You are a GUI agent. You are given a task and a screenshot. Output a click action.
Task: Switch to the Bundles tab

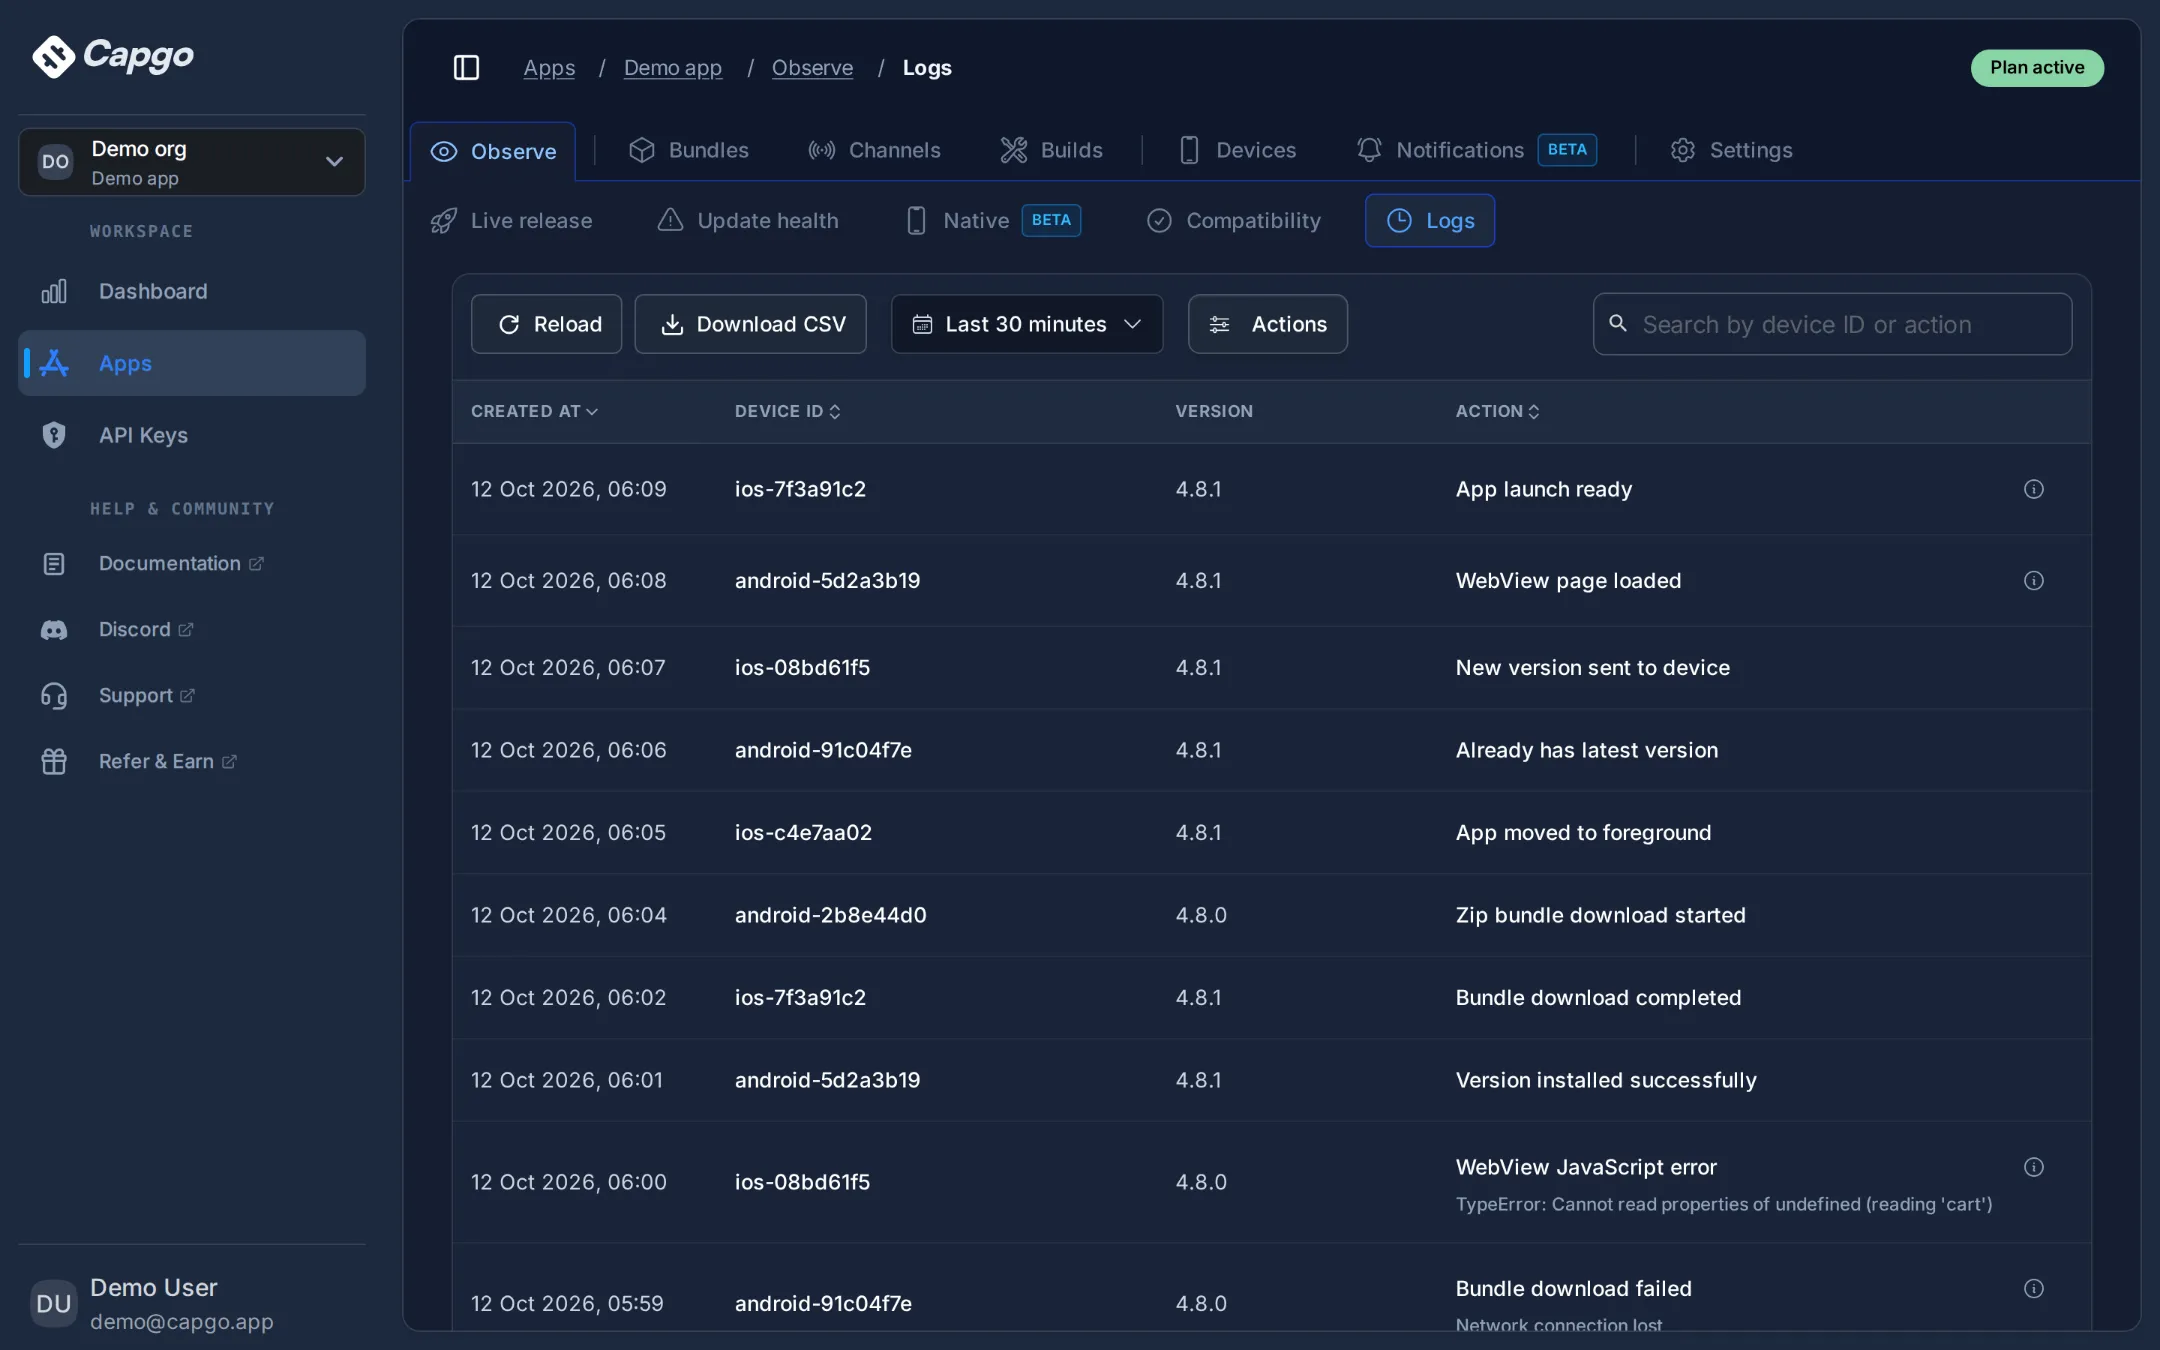pyautogui.click(x=689, y=150)
